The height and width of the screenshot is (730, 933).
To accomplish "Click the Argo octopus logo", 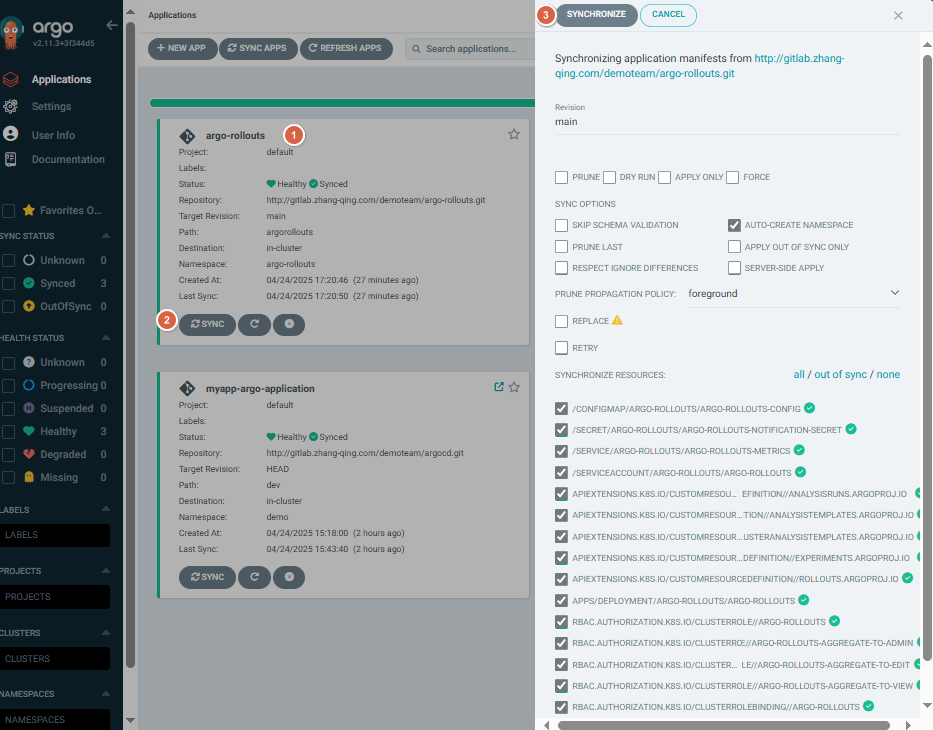I will tap(11, 33).
